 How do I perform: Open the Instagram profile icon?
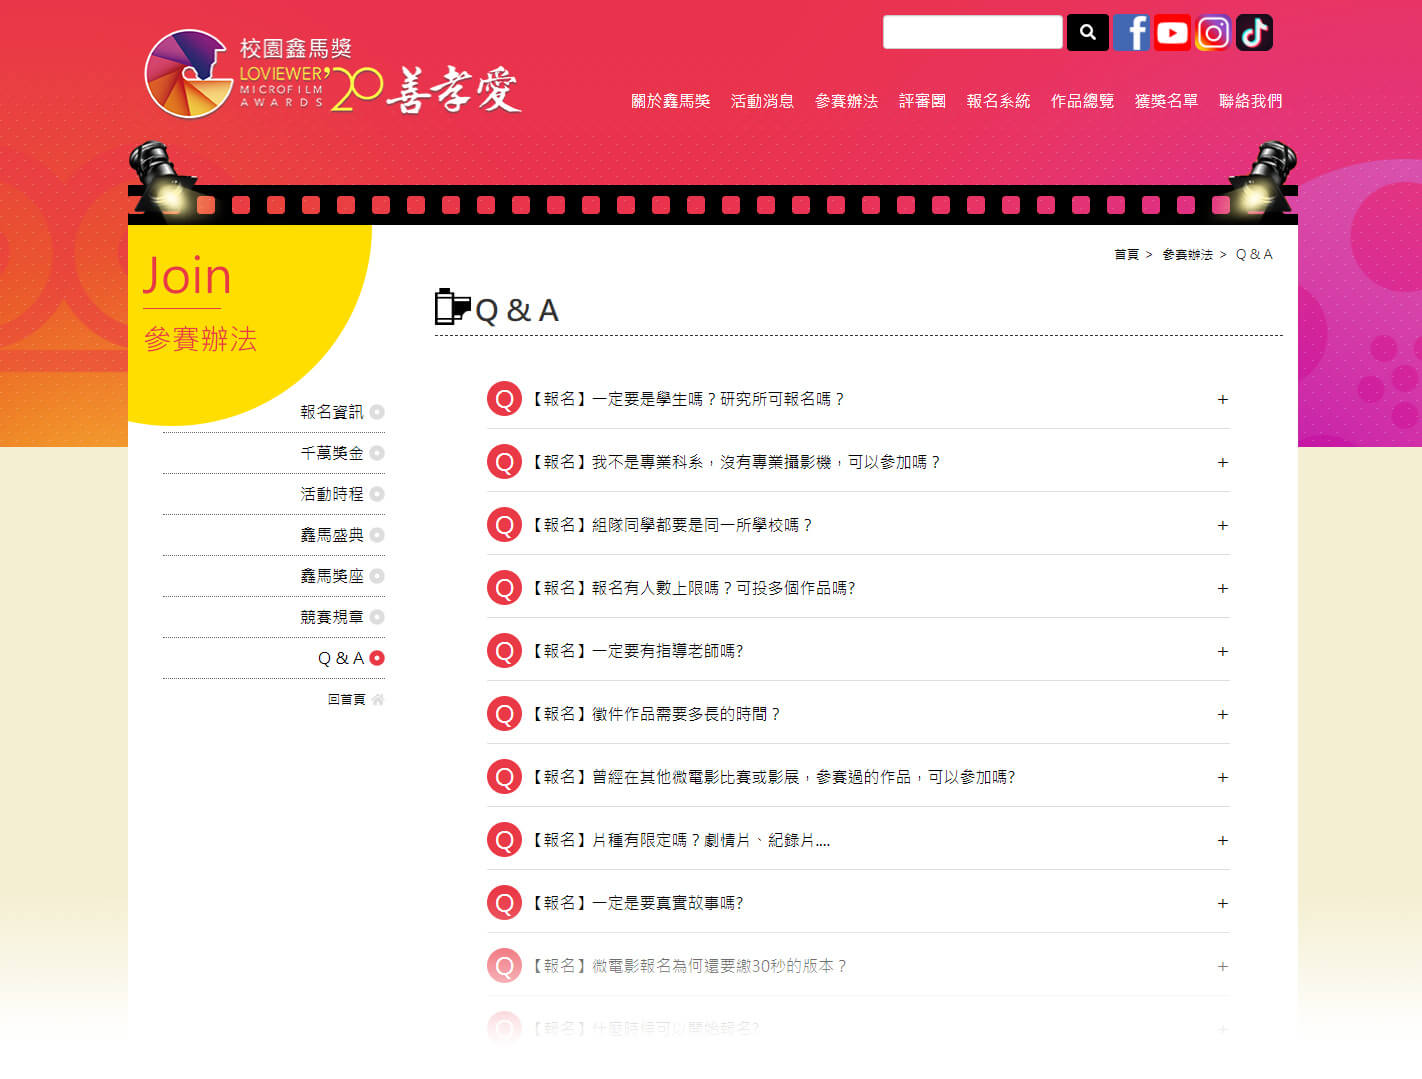pos(1213,32)
